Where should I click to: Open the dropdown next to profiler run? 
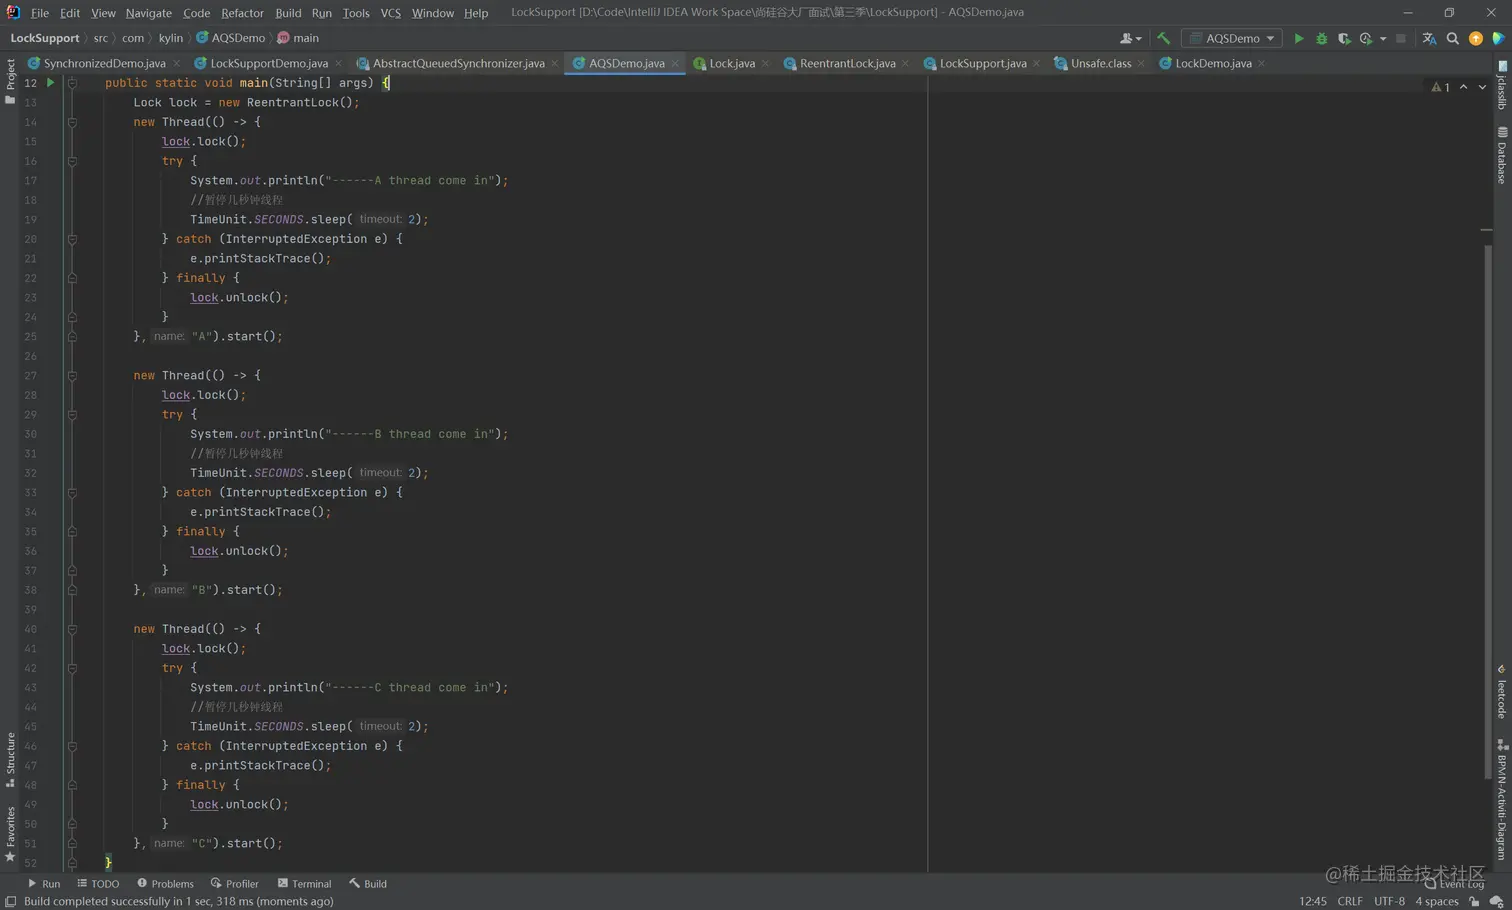coord(1383,39)
